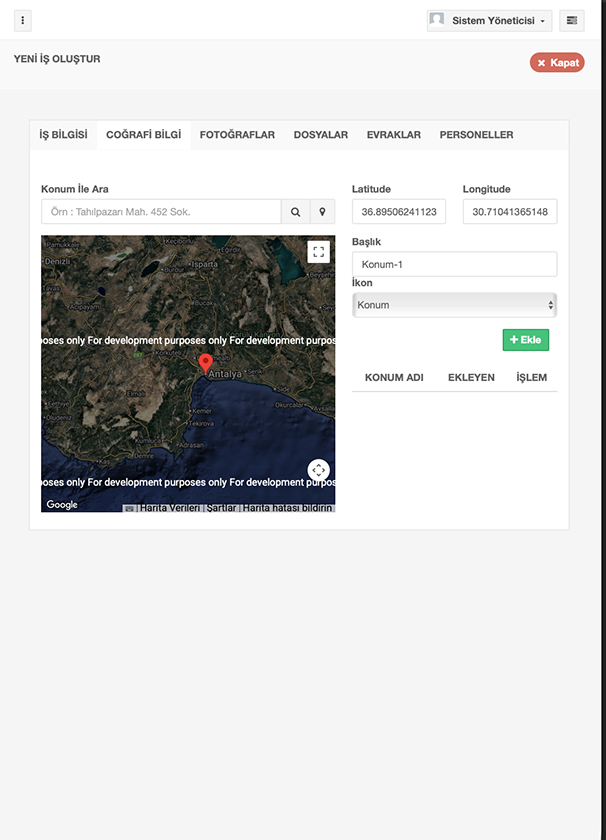
Task: Toggle fullscreen view on the map
Action: 318,252
